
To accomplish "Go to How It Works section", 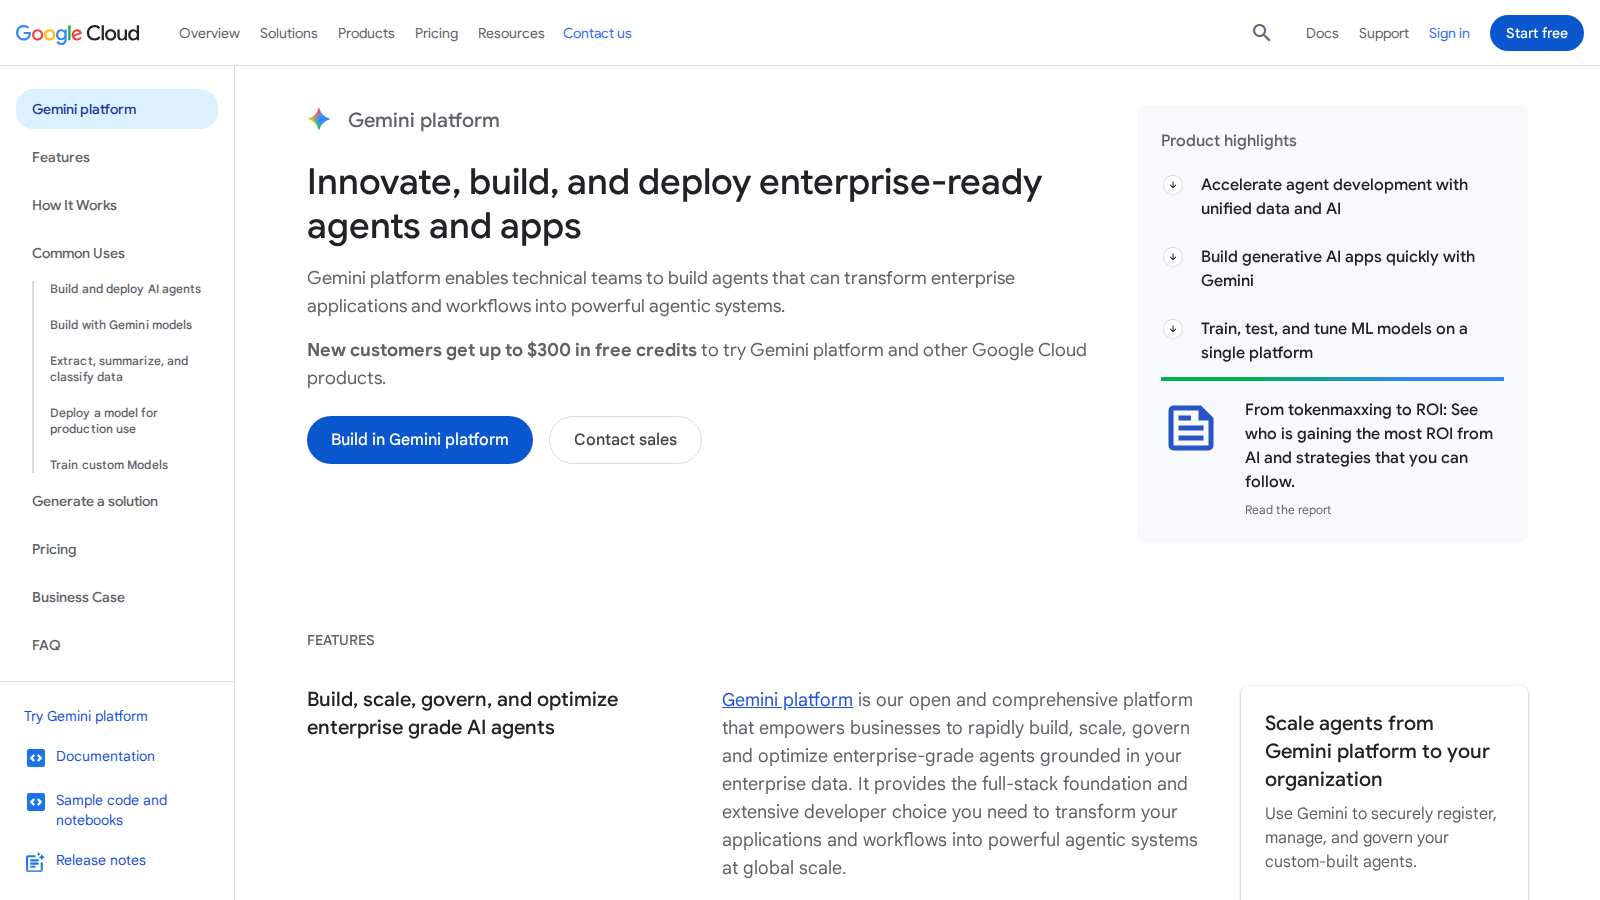I will 74,205.
